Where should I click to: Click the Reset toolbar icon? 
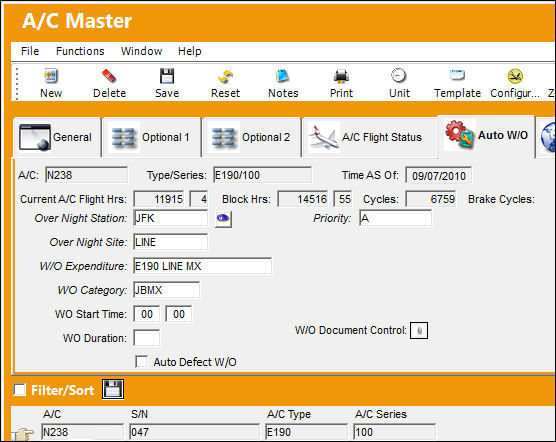225,76
